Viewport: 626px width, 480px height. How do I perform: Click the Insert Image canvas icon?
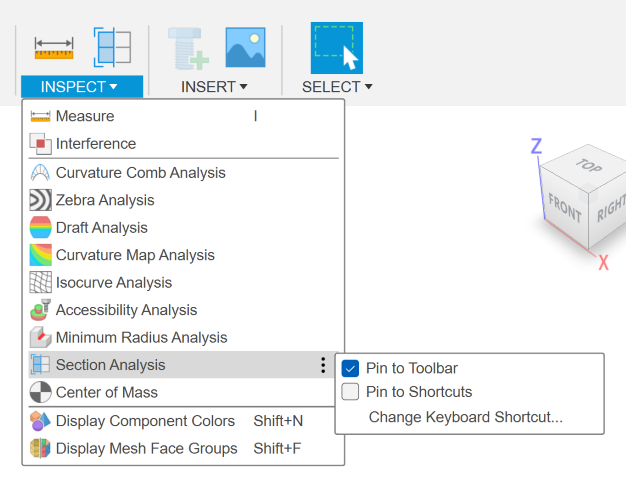[246, 47]
